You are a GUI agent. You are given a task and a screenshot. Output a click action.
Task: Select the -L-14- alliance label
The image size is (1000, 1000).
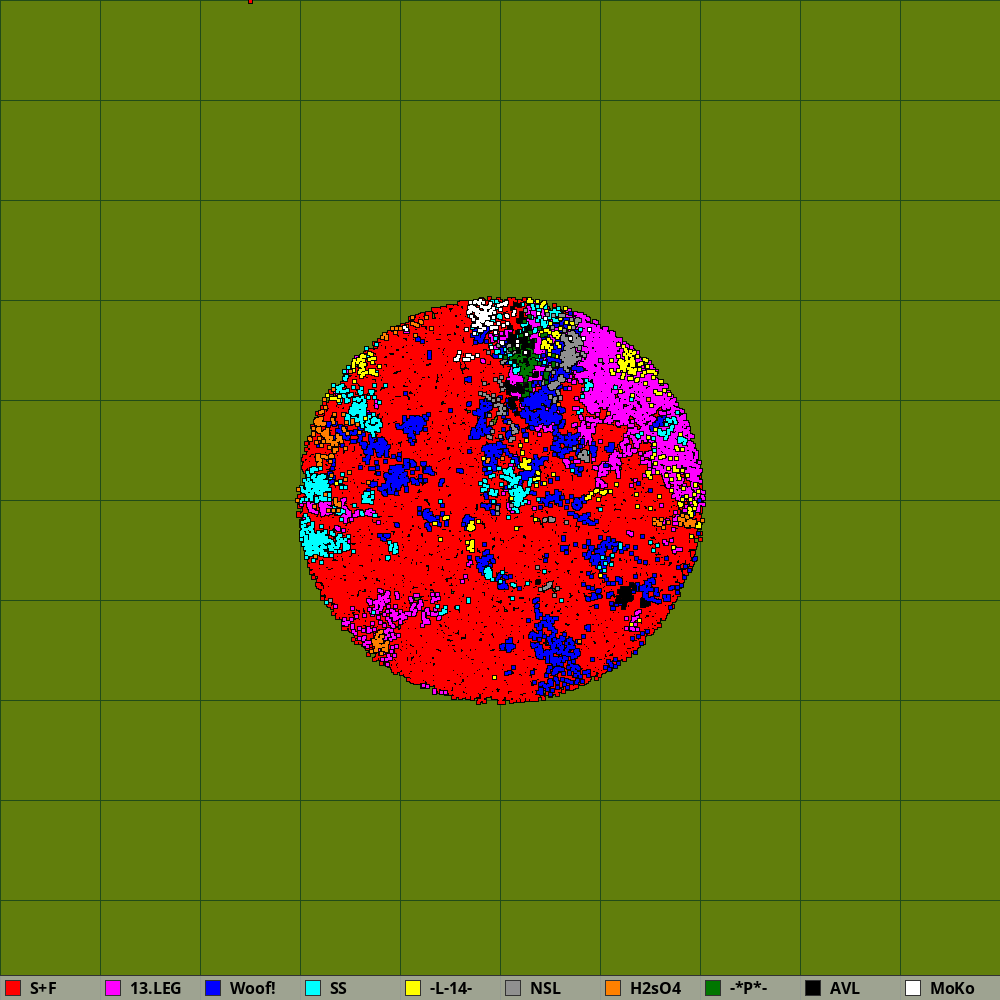pos(451,989)
